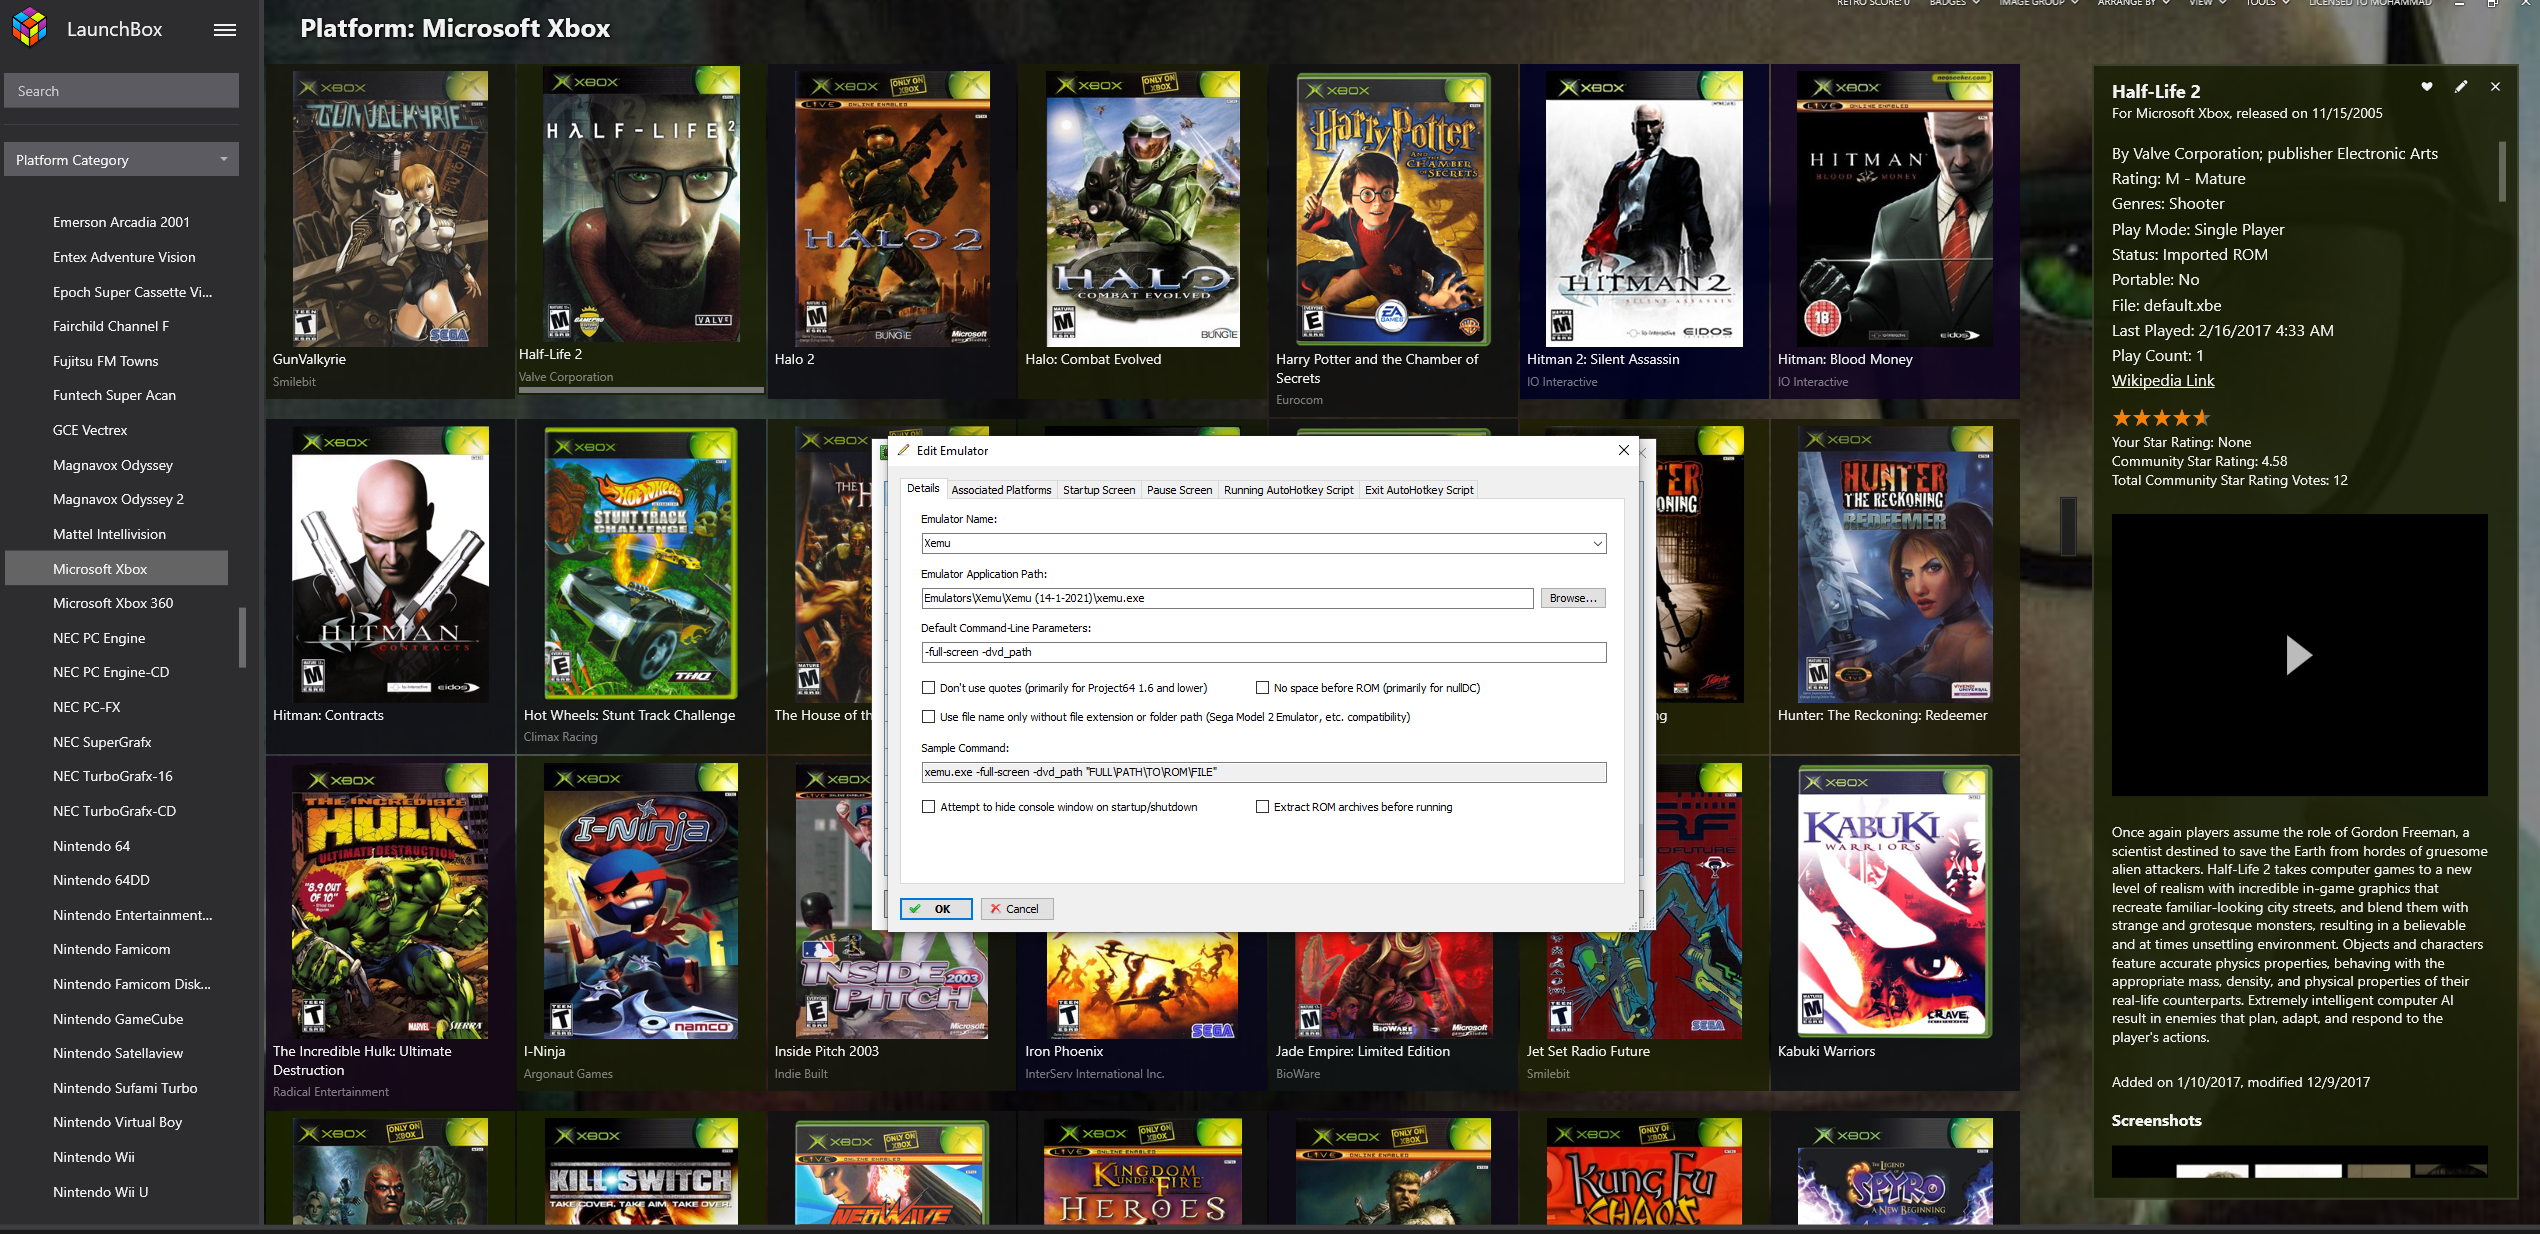Open Exit AutoHotkey Script tab
2540x1234 pixels.
tap(1419, 490)
